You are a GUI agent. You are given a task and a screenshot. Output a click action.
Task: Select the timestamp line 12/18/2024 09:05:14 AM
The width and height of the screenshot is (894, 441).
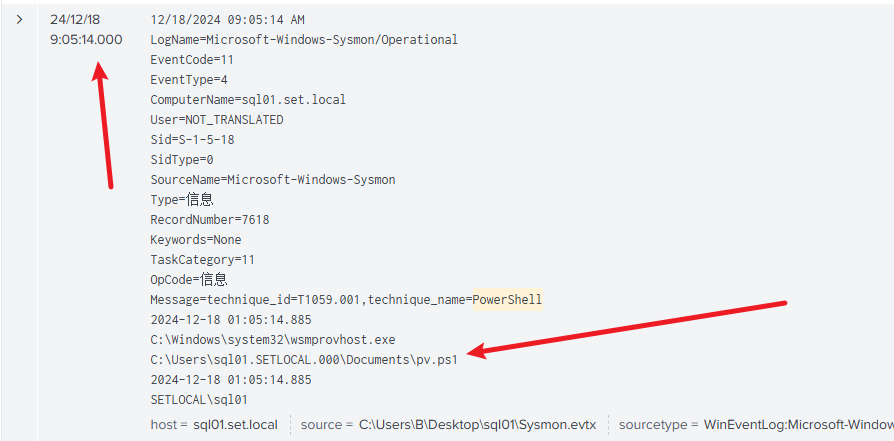point(227,20)
